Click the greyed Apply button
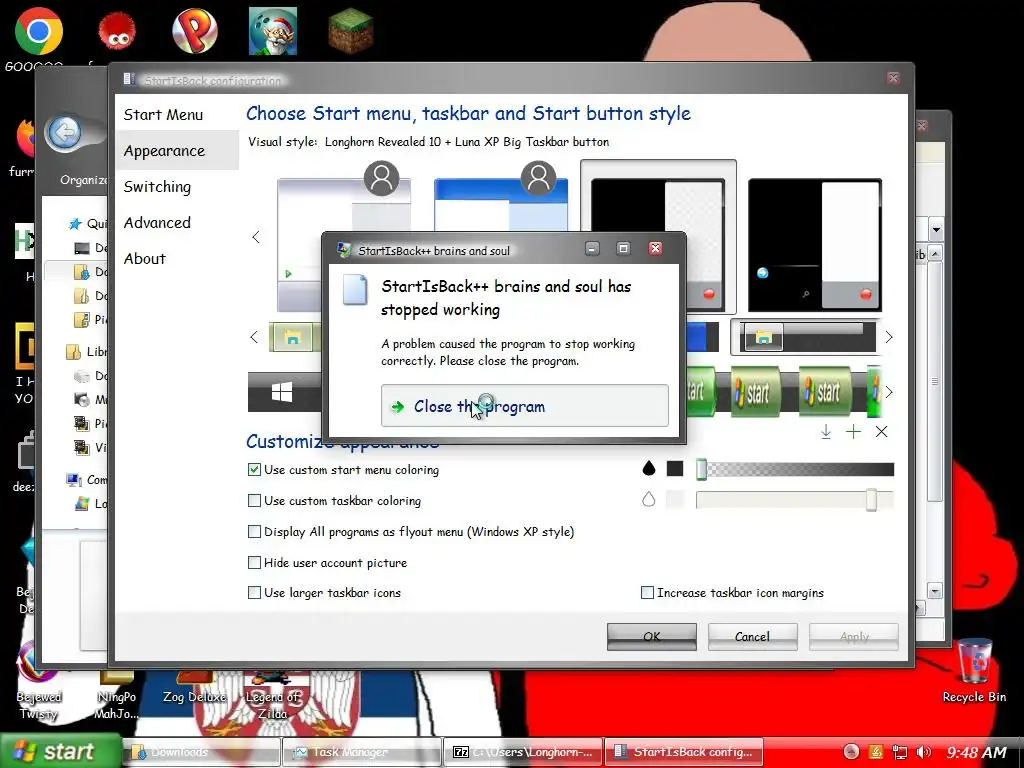Viewport: 1024px width, 768px height. pos(854,637)
